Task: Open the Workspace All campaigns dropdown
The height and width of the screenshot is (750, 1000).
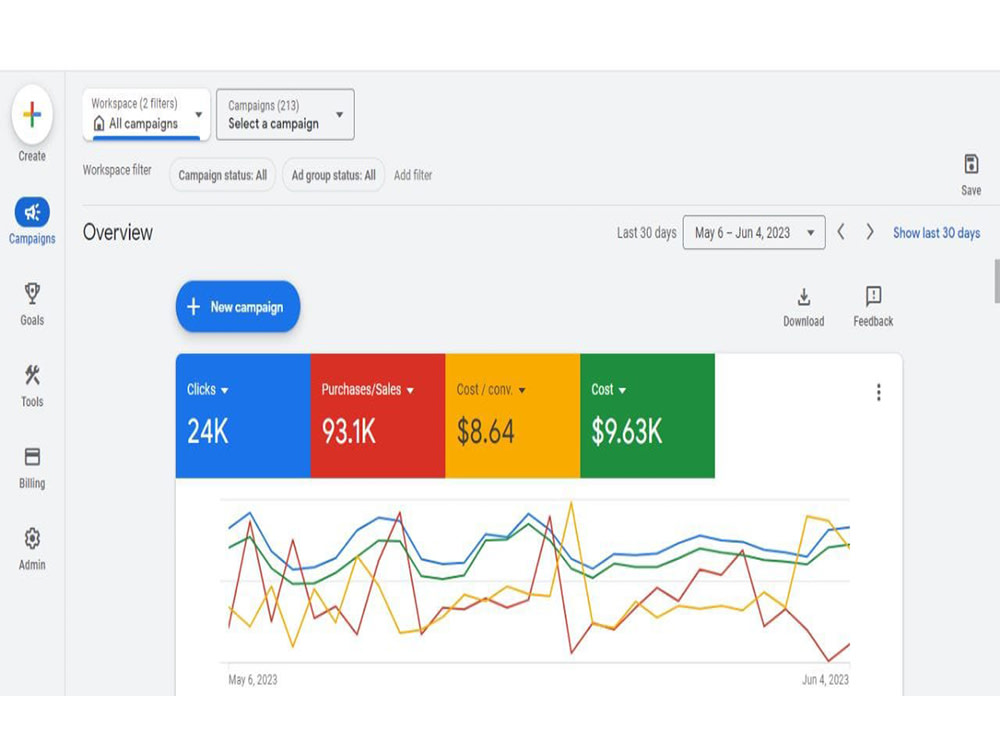Action: tap(146, 114)
